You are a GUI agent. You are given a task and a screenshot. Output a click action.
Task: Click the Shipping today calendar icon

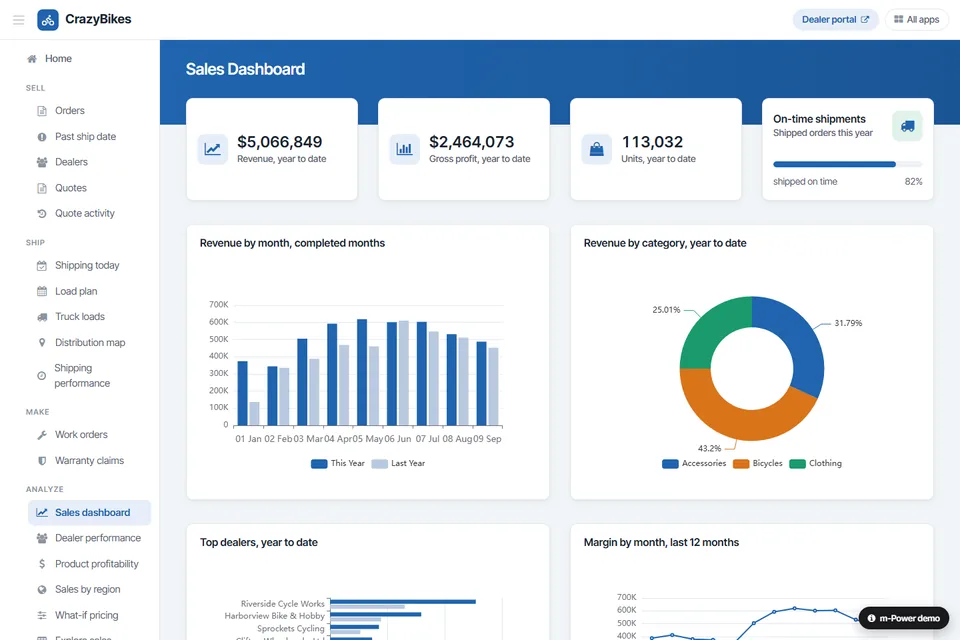pyautogui.click(x=42, y=266)
